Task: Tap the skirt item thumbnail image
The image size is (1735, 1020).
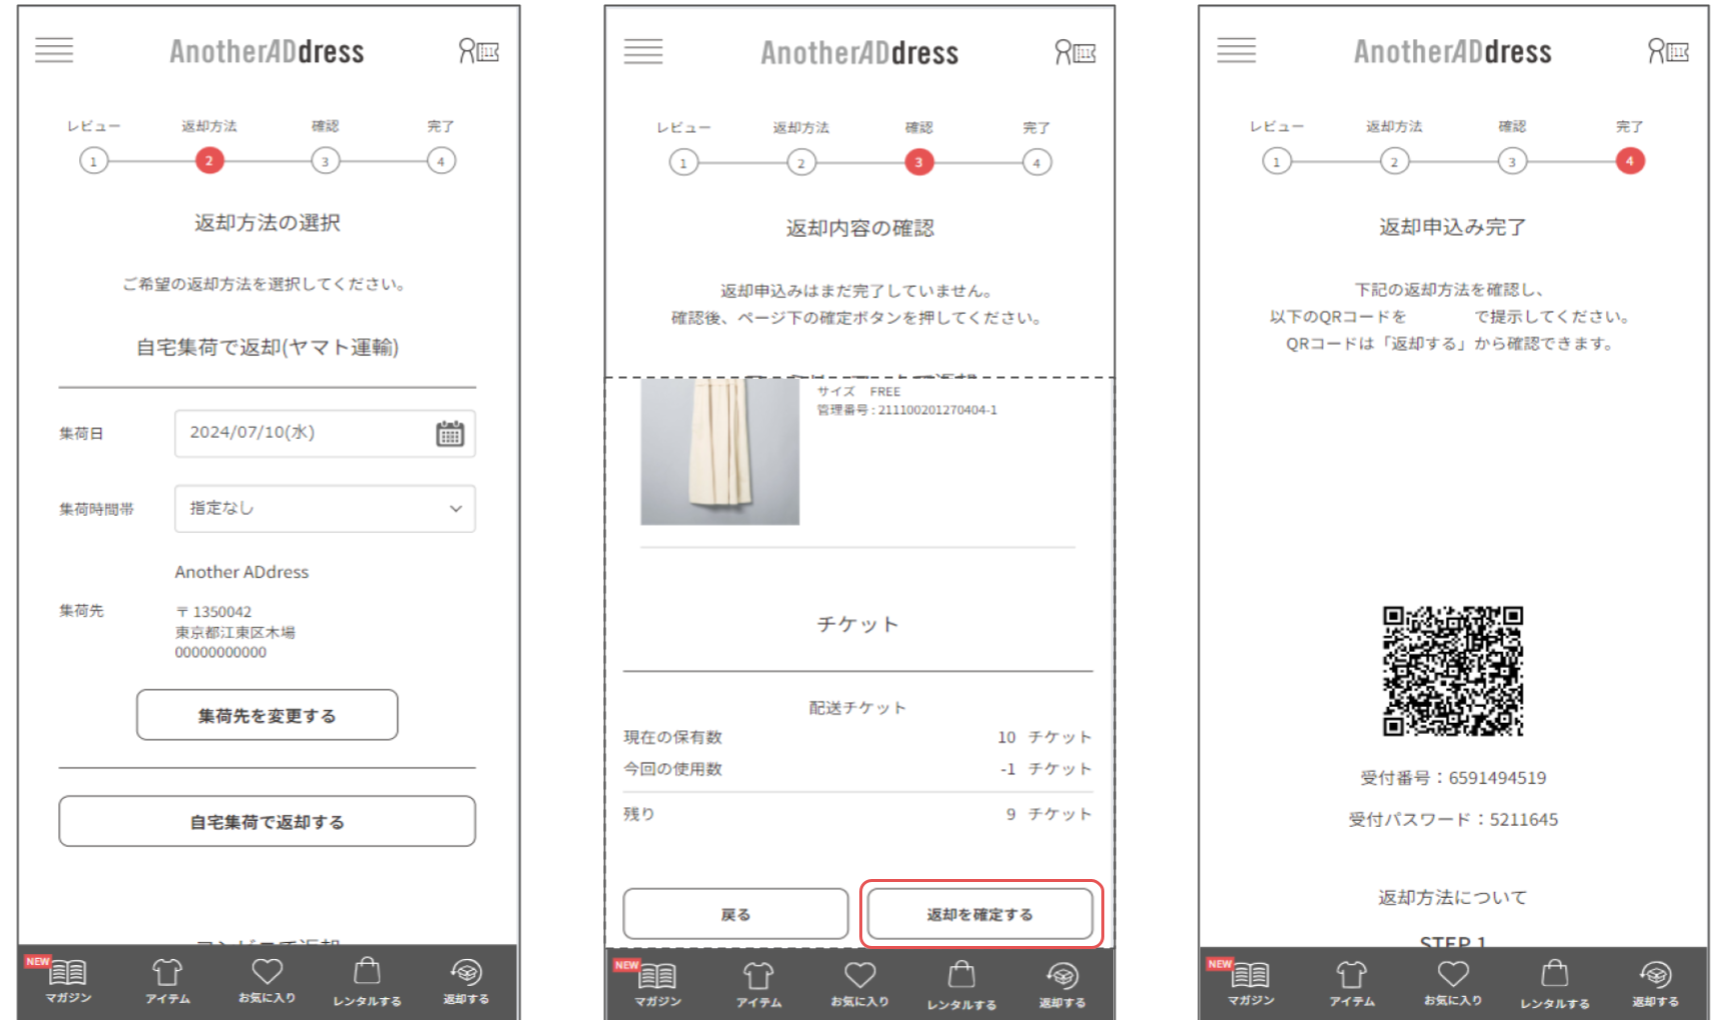Action: coord(720,451)
